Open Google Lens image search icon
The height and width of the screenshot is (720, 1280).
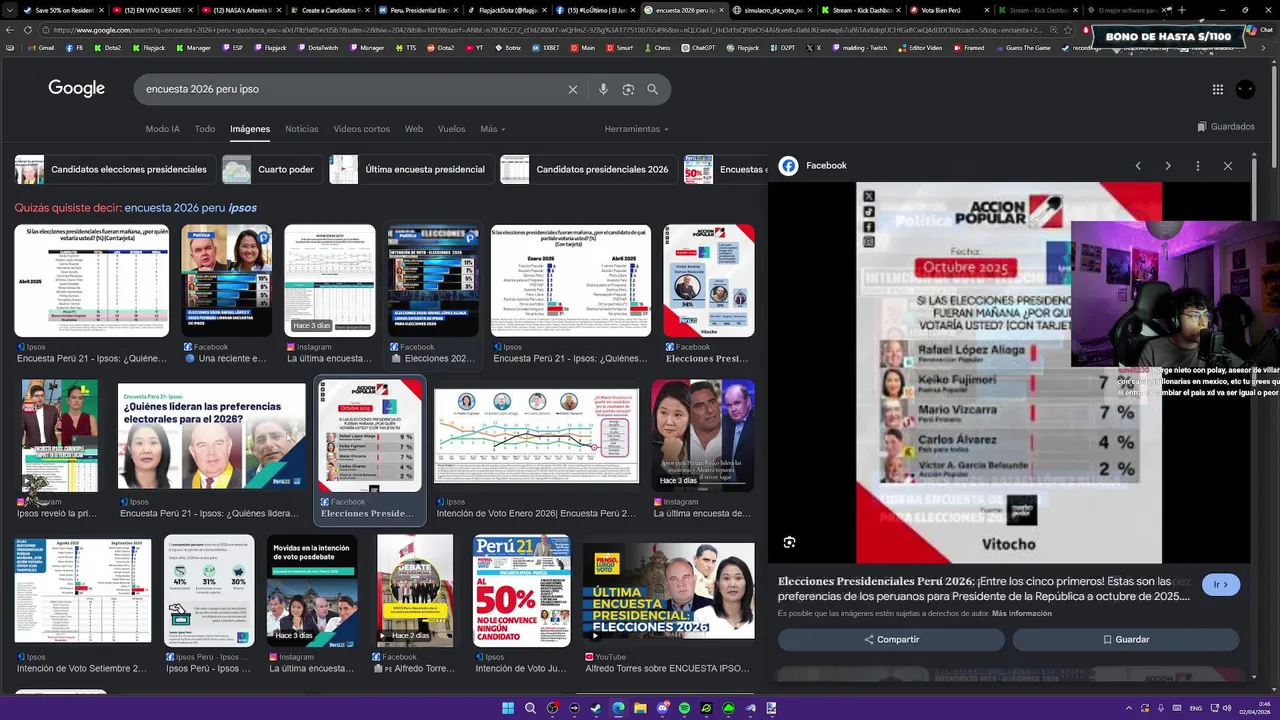point(628,89)
